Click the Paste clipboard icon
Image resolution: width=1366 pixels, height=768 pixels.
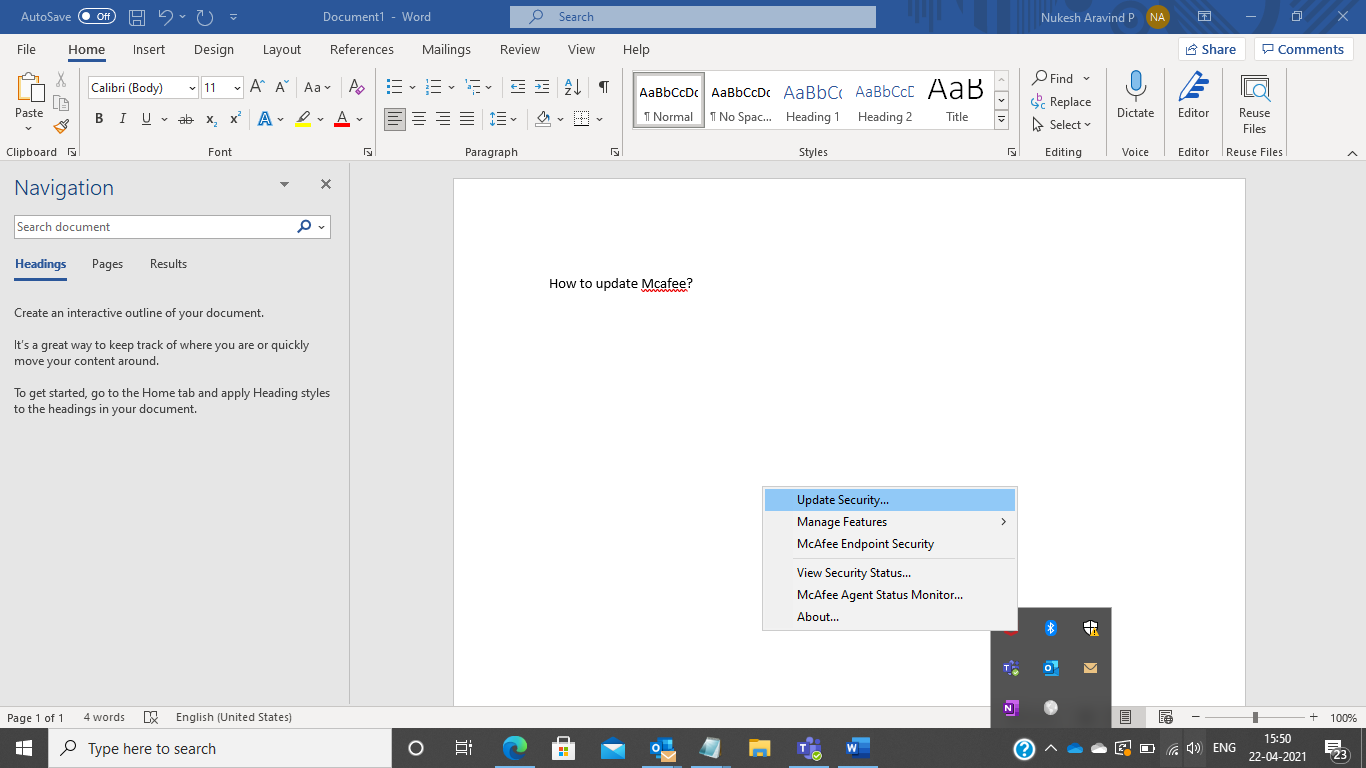tap(29, 90)
